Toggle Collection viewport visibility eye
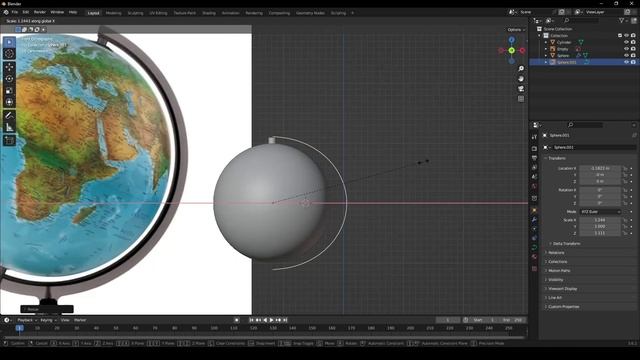This screenshot has width=640, height=360. point(626,36)
